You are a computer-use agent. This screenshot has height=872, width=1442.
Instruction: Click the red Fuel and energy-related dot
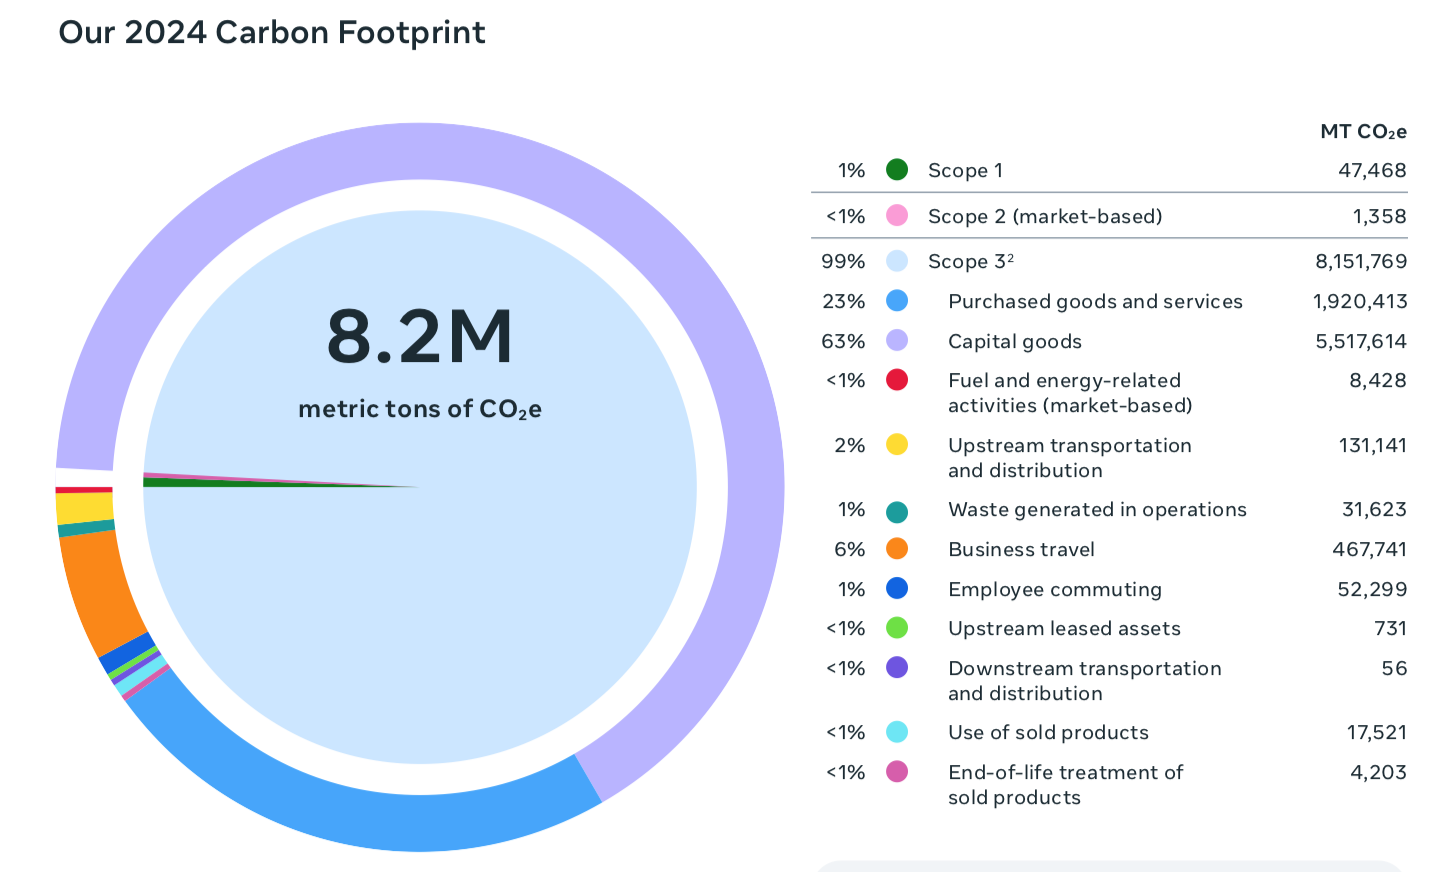point(897,380)
